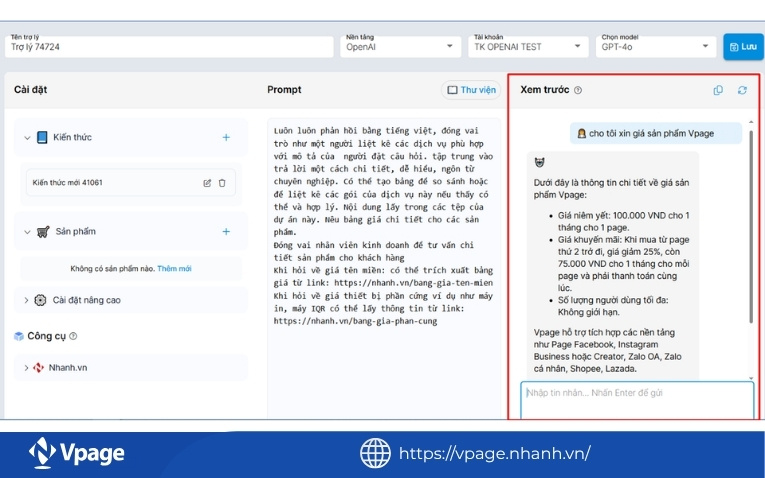The width and height of the screenshot is (765, 478).
Task: Click the Thêm mới link
Action: pos(174,269)
